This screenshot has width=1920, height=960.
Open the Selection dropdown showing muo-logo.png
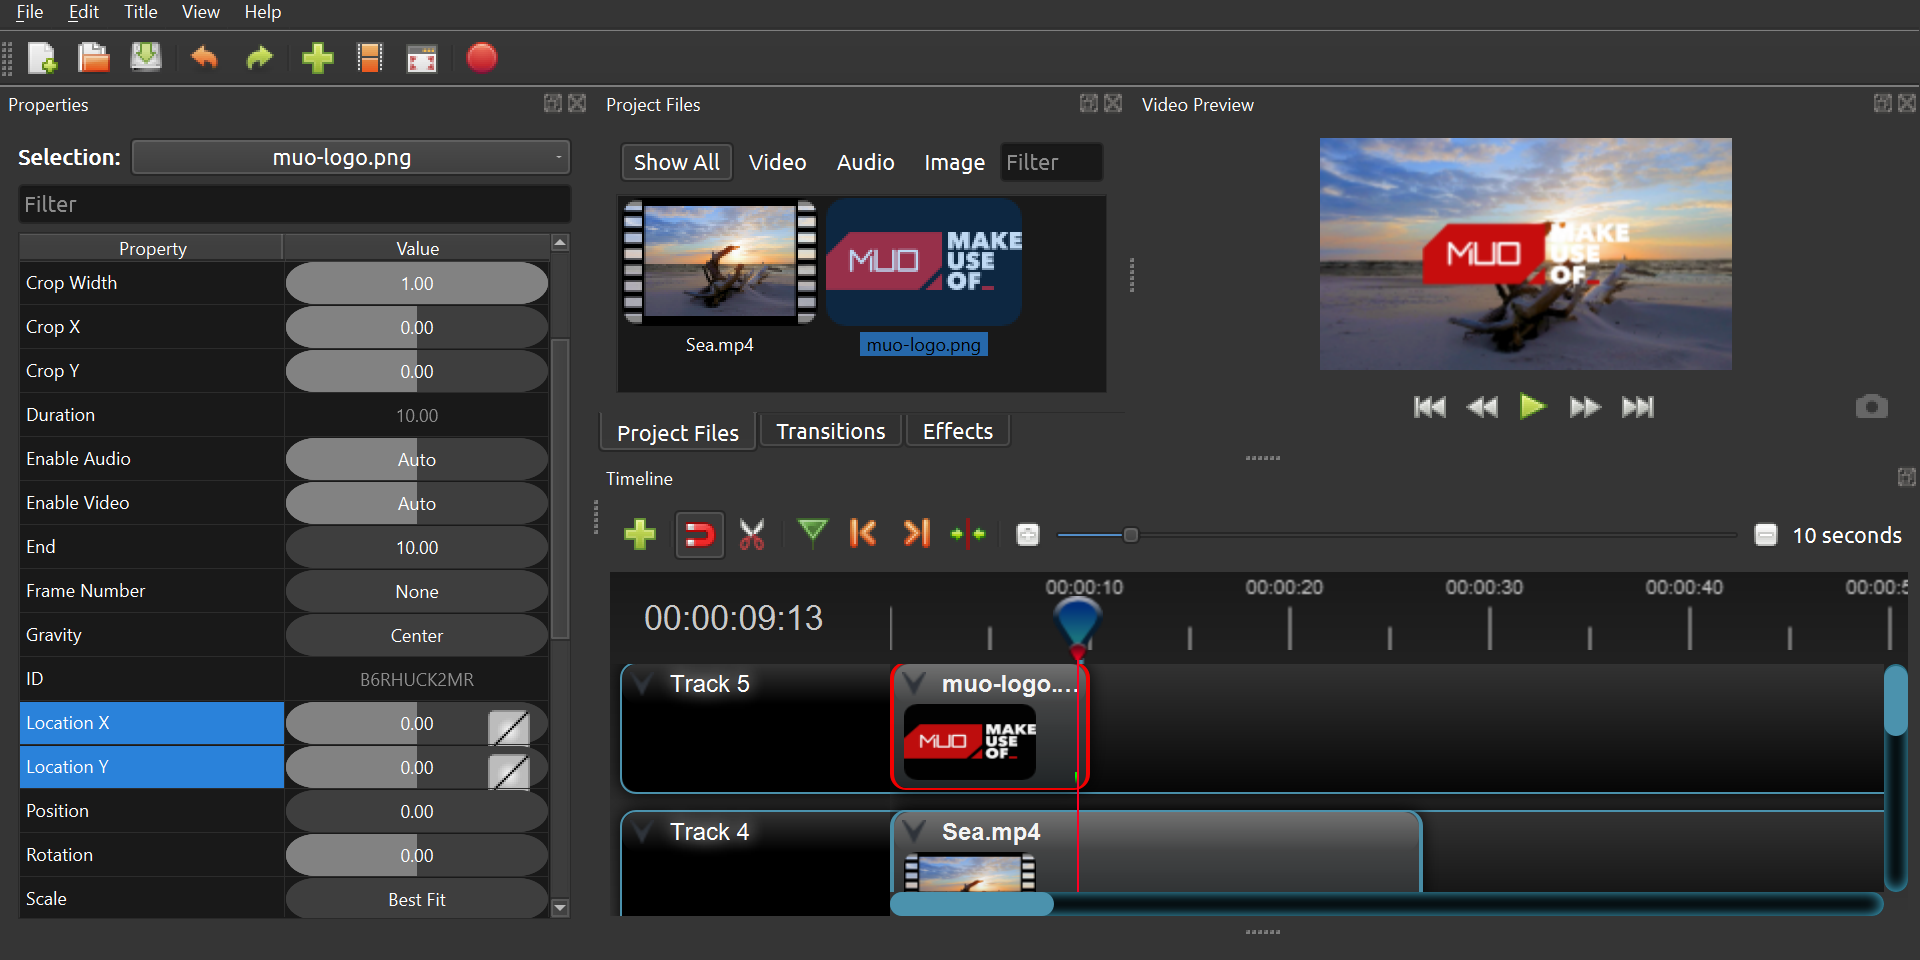351,158
